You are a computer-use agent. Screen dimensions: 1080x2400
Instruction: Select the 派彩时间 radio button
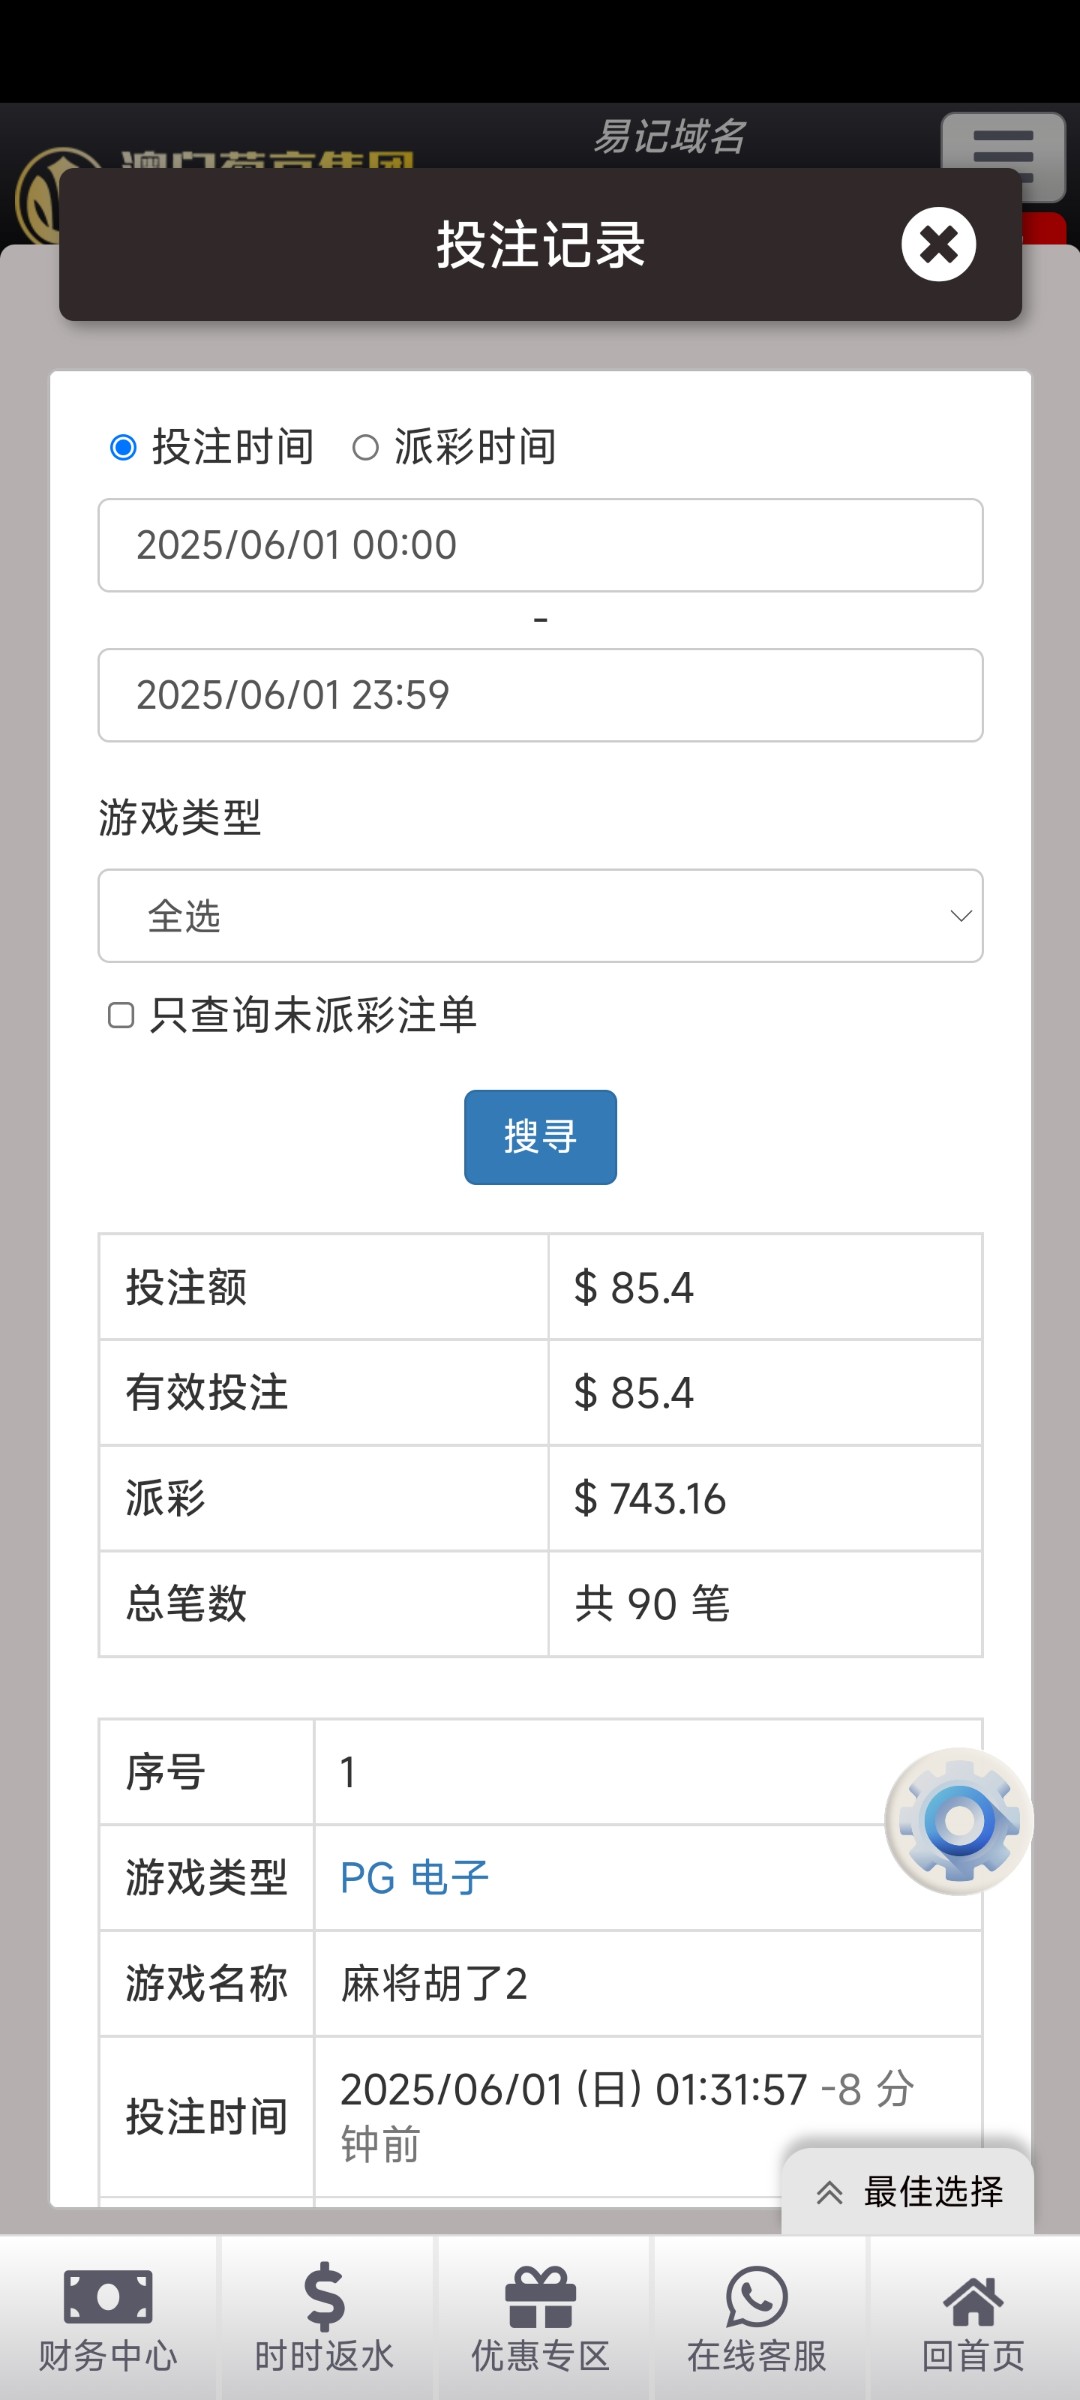366,447
